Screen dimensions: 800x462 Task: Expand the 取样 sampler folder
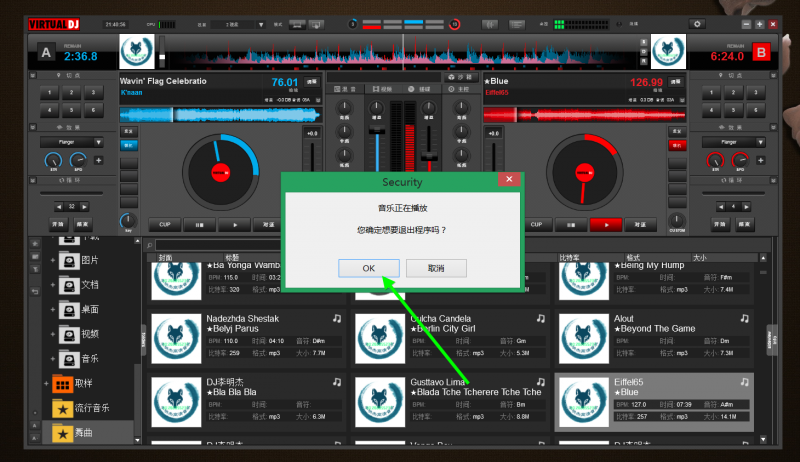point(46,383)
